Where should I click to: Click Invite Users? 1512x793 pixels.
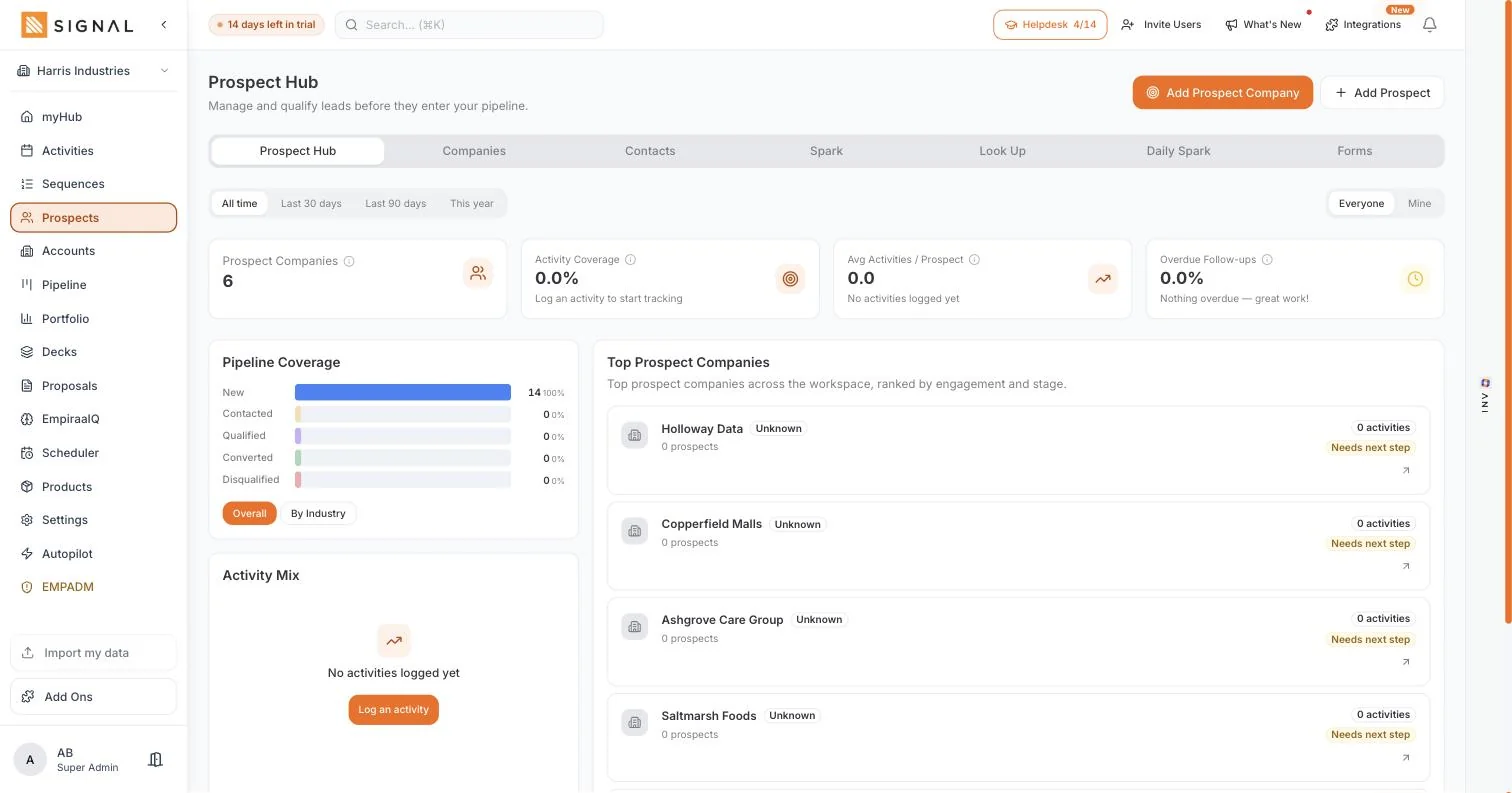pyautogui.click(x=1161, y=25)
